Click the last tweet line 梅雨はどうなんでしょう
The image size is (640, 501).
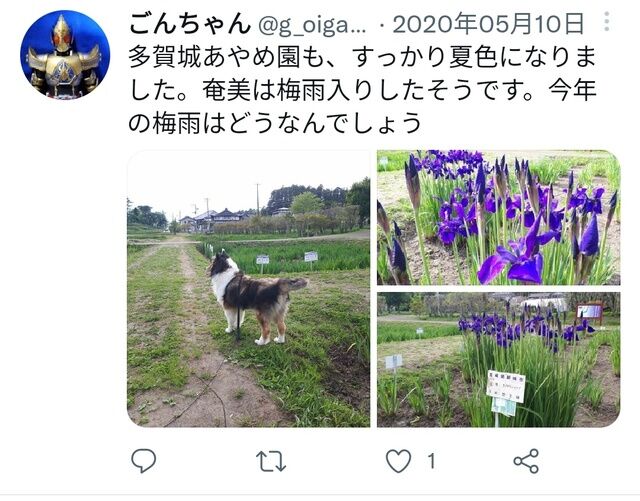click(x=287, y=122)
